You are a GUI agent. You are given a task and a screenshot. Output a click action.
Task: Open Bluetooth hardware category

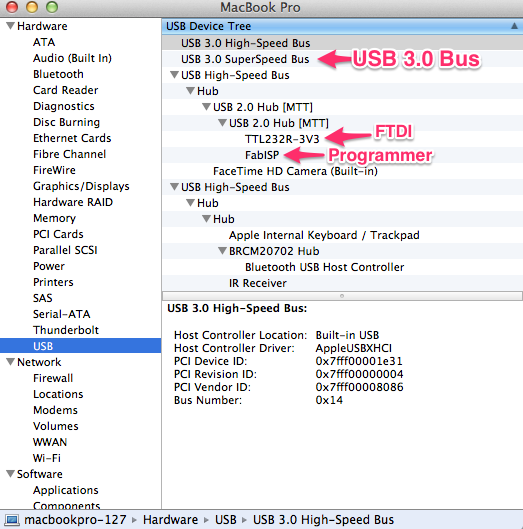click(58, 74)
